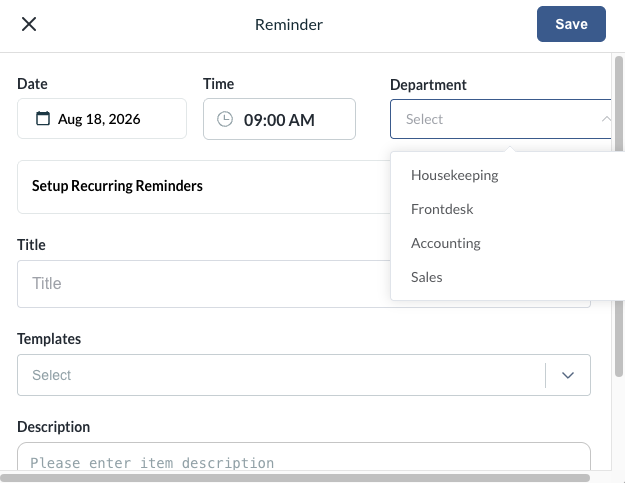Focus the Title text input

[203, 284]
